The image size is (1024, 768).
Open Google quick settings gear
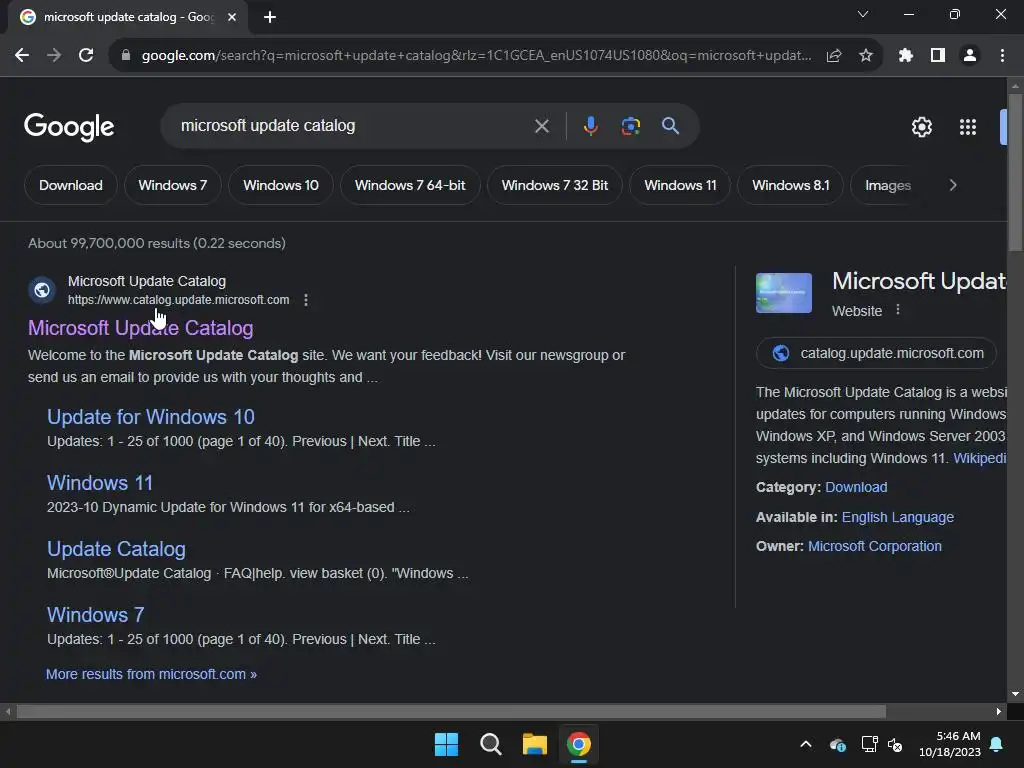coord(921,127)
